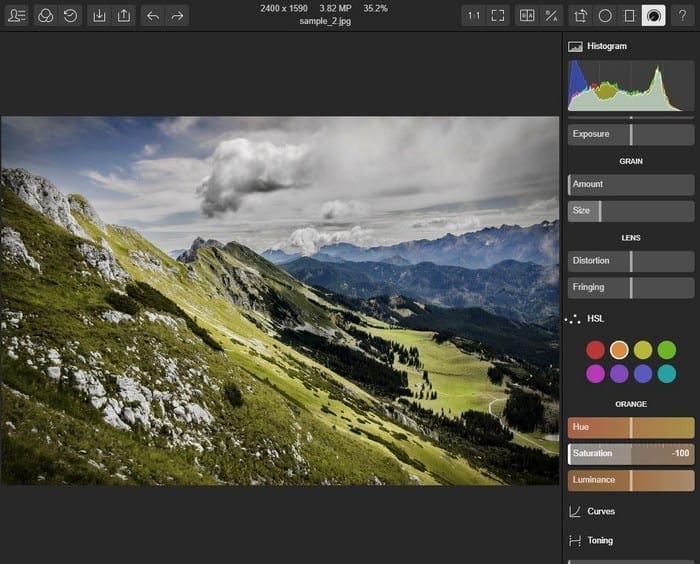Click the Curves graph icon

[x=575, y=511]
